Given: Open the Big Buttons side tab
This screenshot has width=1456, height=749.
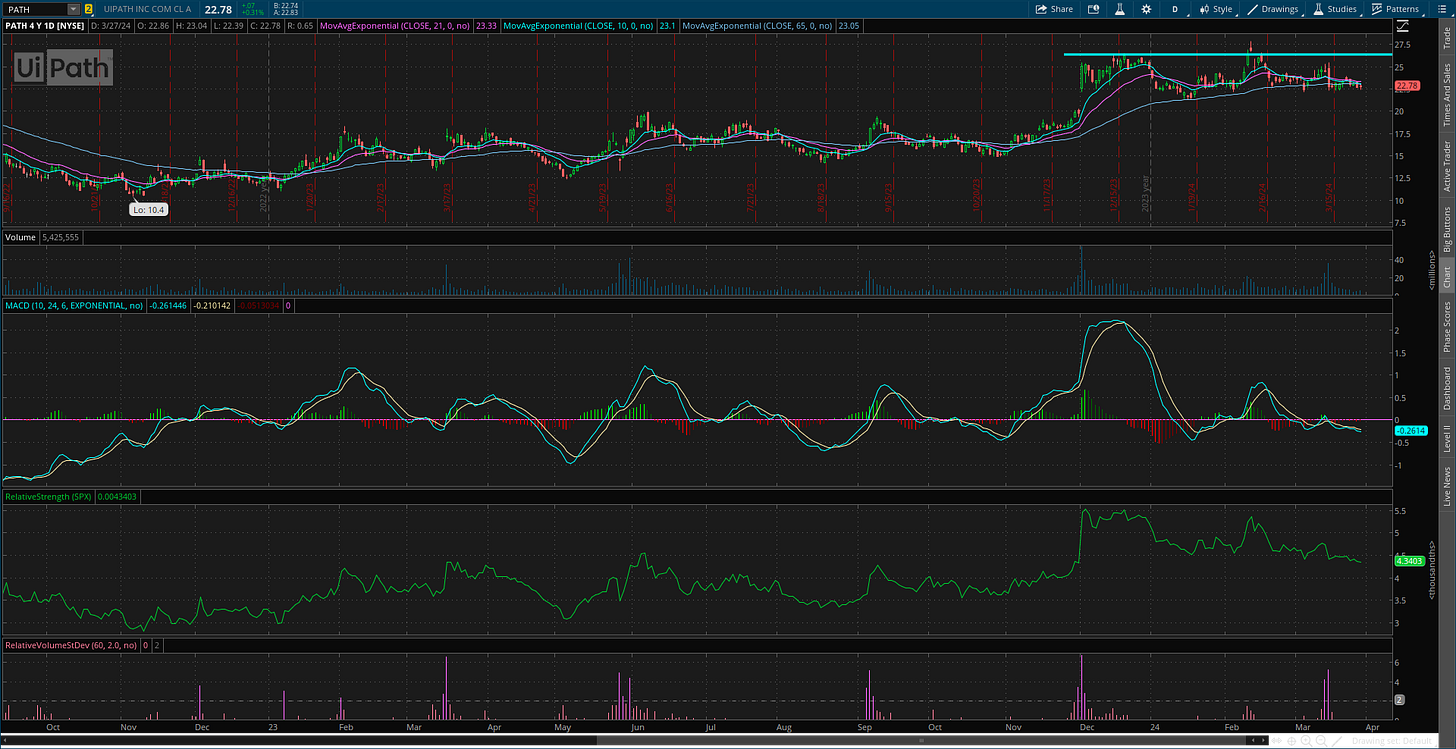Looking at the screenshot, I should tap(1446, 229).
